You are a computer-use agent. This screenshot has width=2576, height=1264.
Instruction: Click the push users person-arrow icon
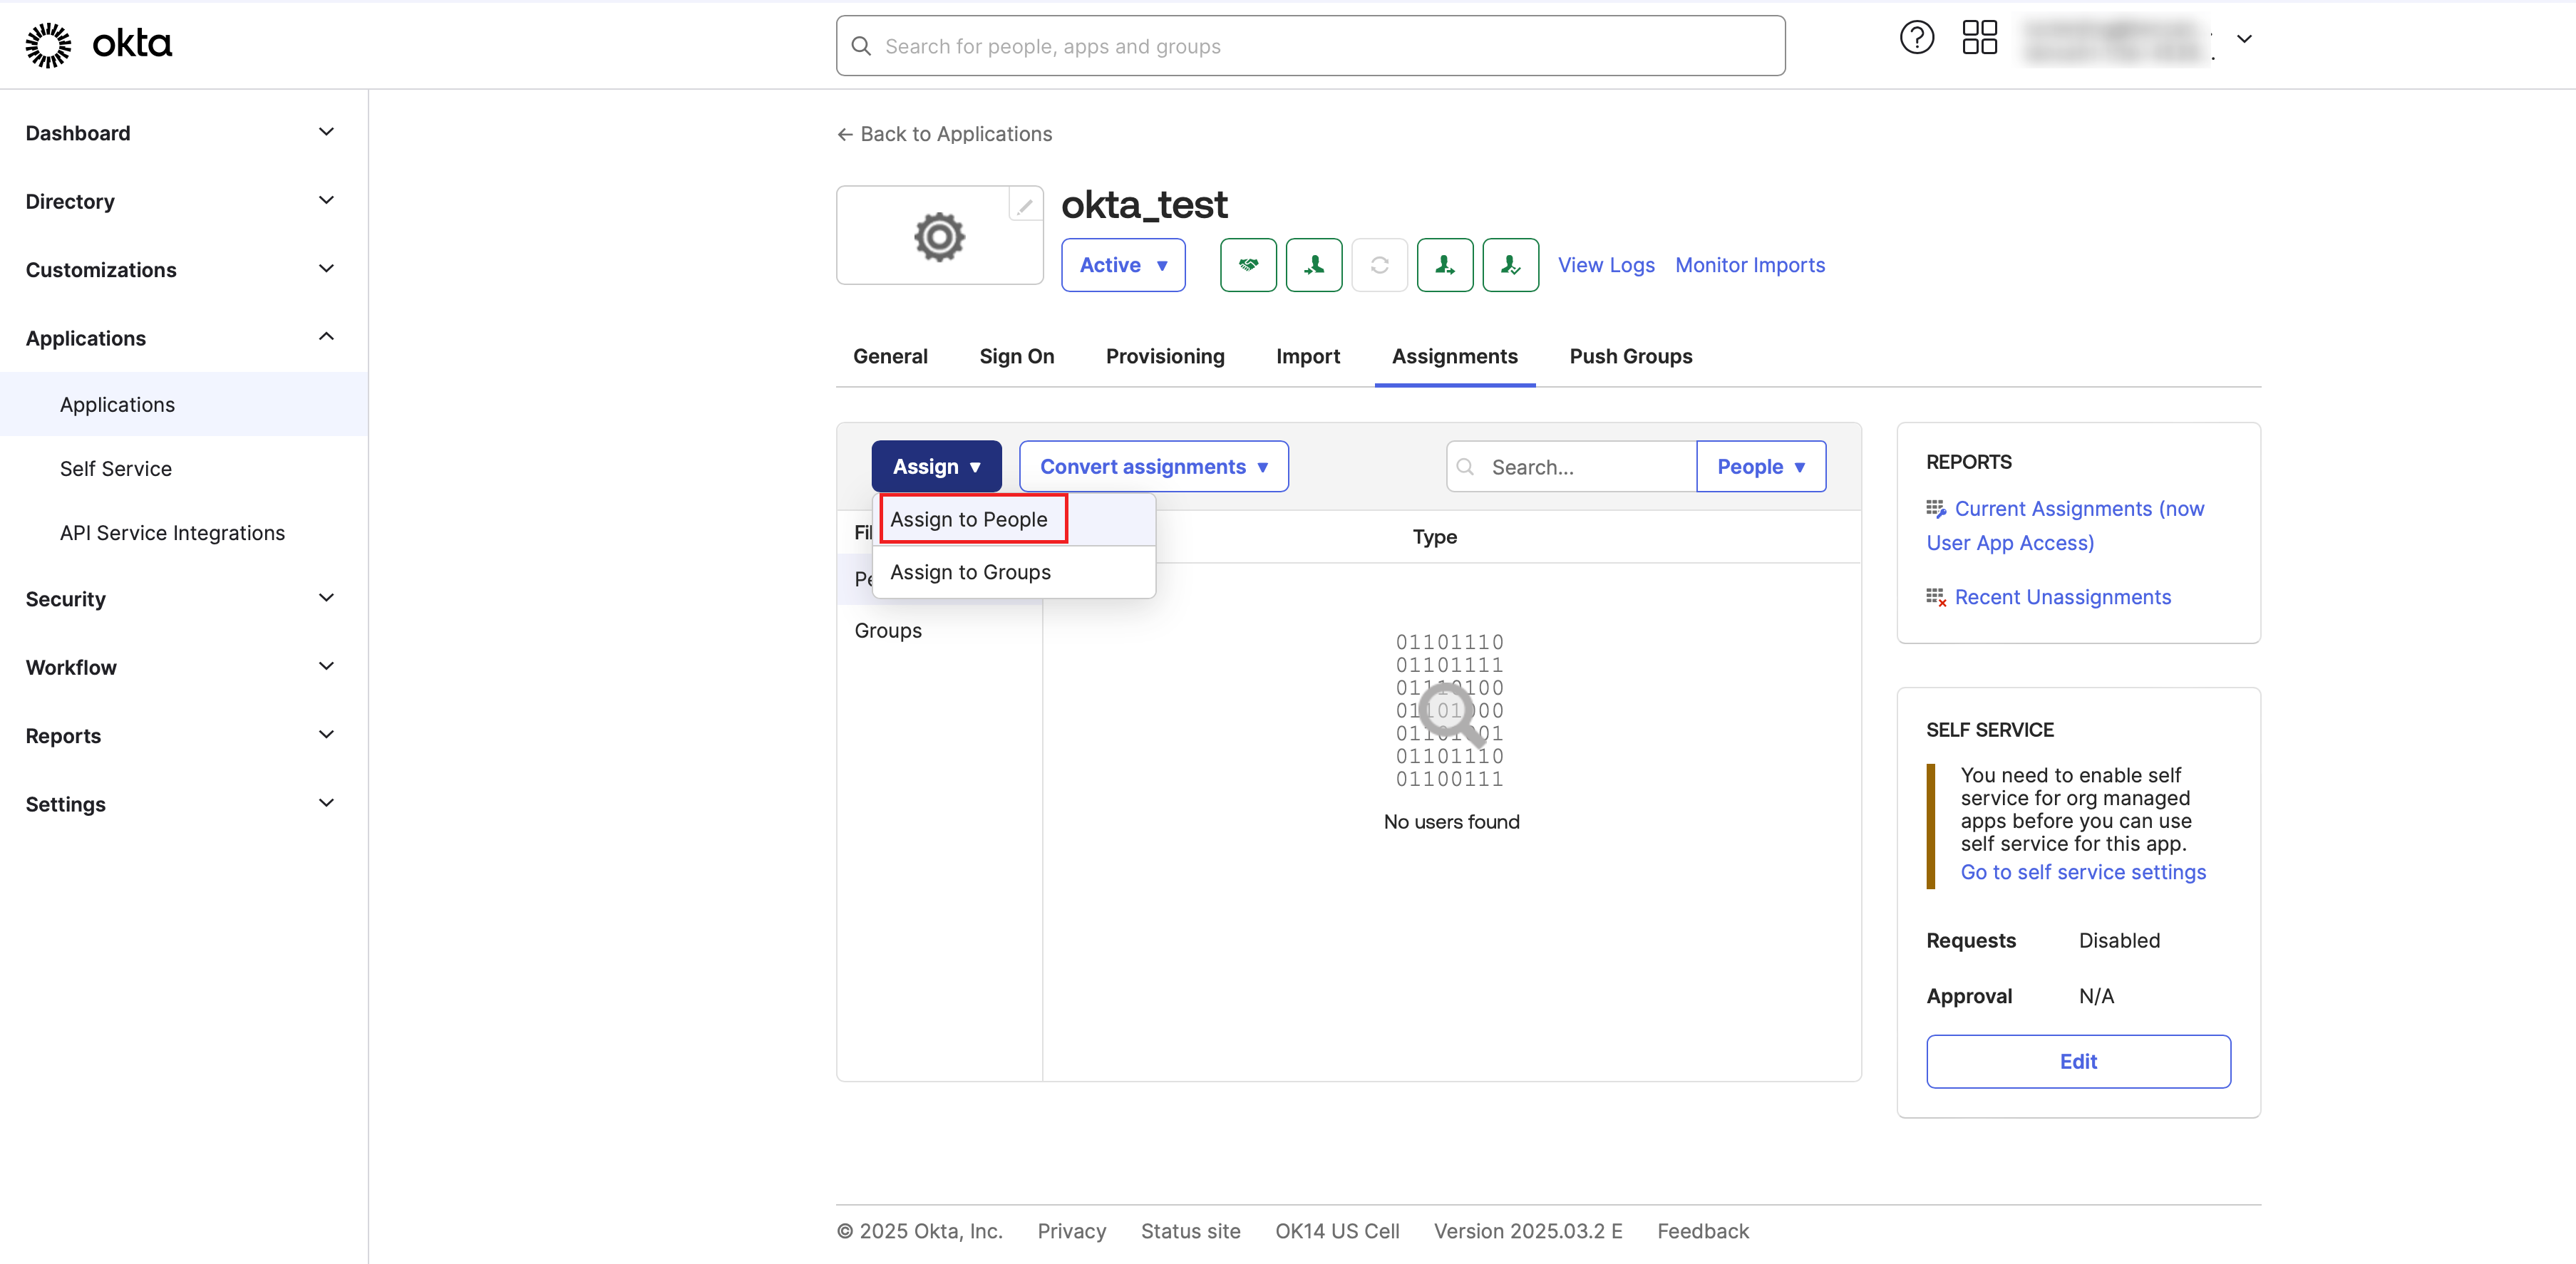(x=1445, y=265)
